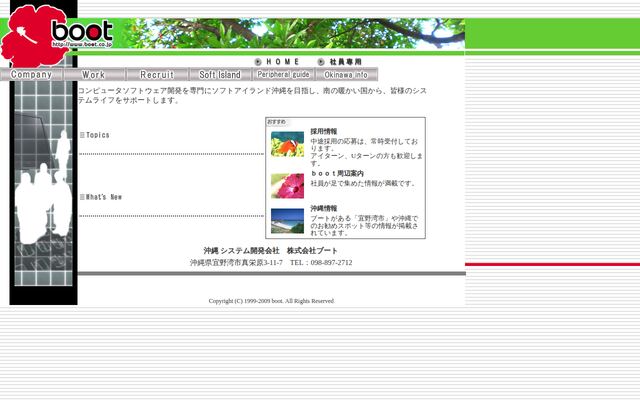This screenshot has height=400, width=640.
Task: Click the boot hibiscus logo
Action: click(x=57, y=36)
